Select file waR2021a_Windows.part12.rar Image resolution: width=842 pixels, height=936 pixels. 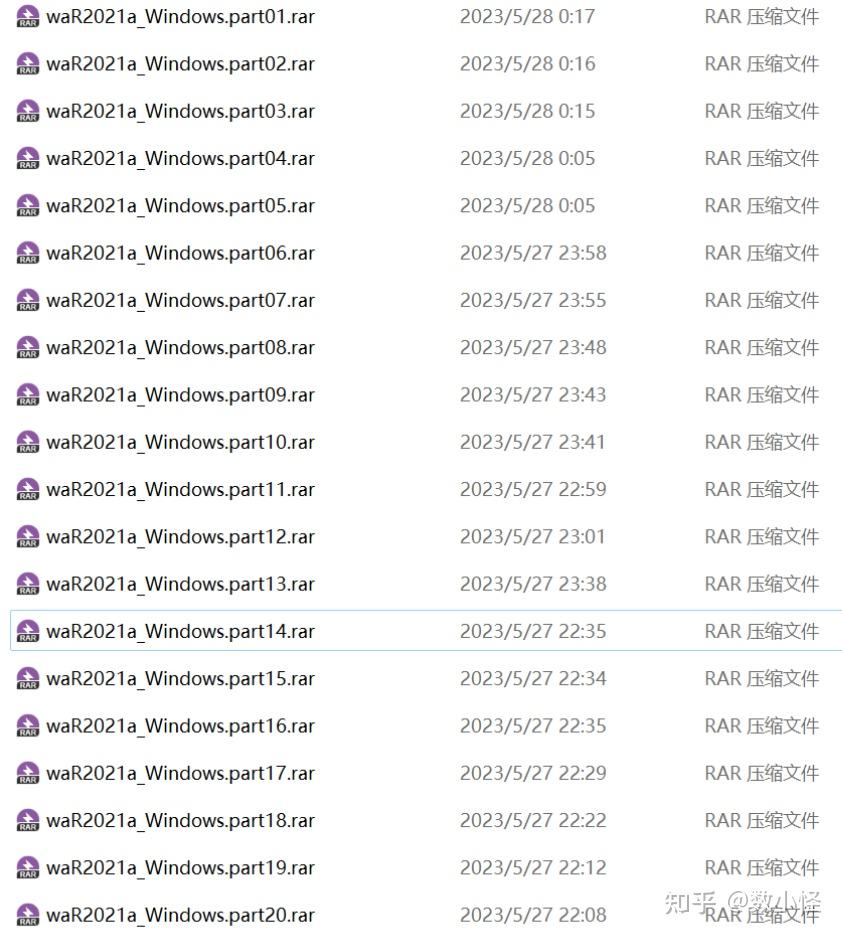(180, 537)
